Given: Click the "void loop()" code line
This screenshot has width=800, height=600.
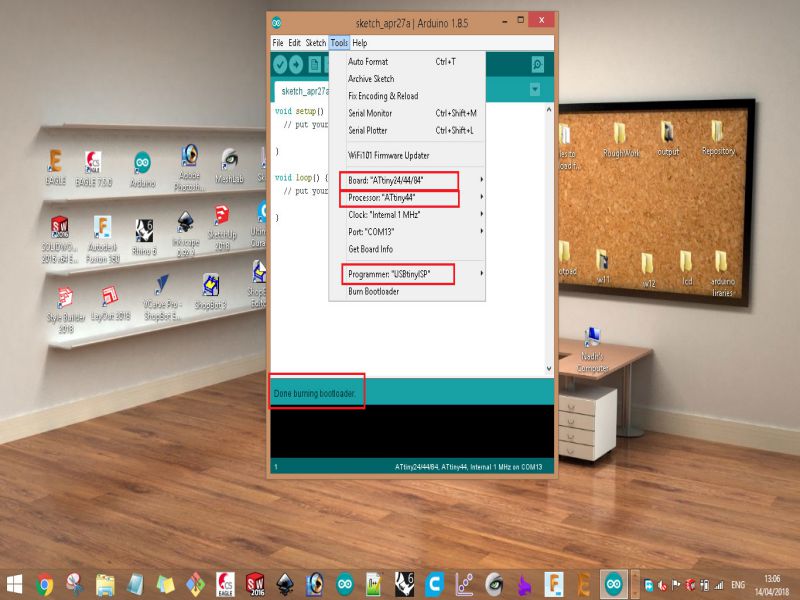Looking at the screenshot, I should pos(301,178).
